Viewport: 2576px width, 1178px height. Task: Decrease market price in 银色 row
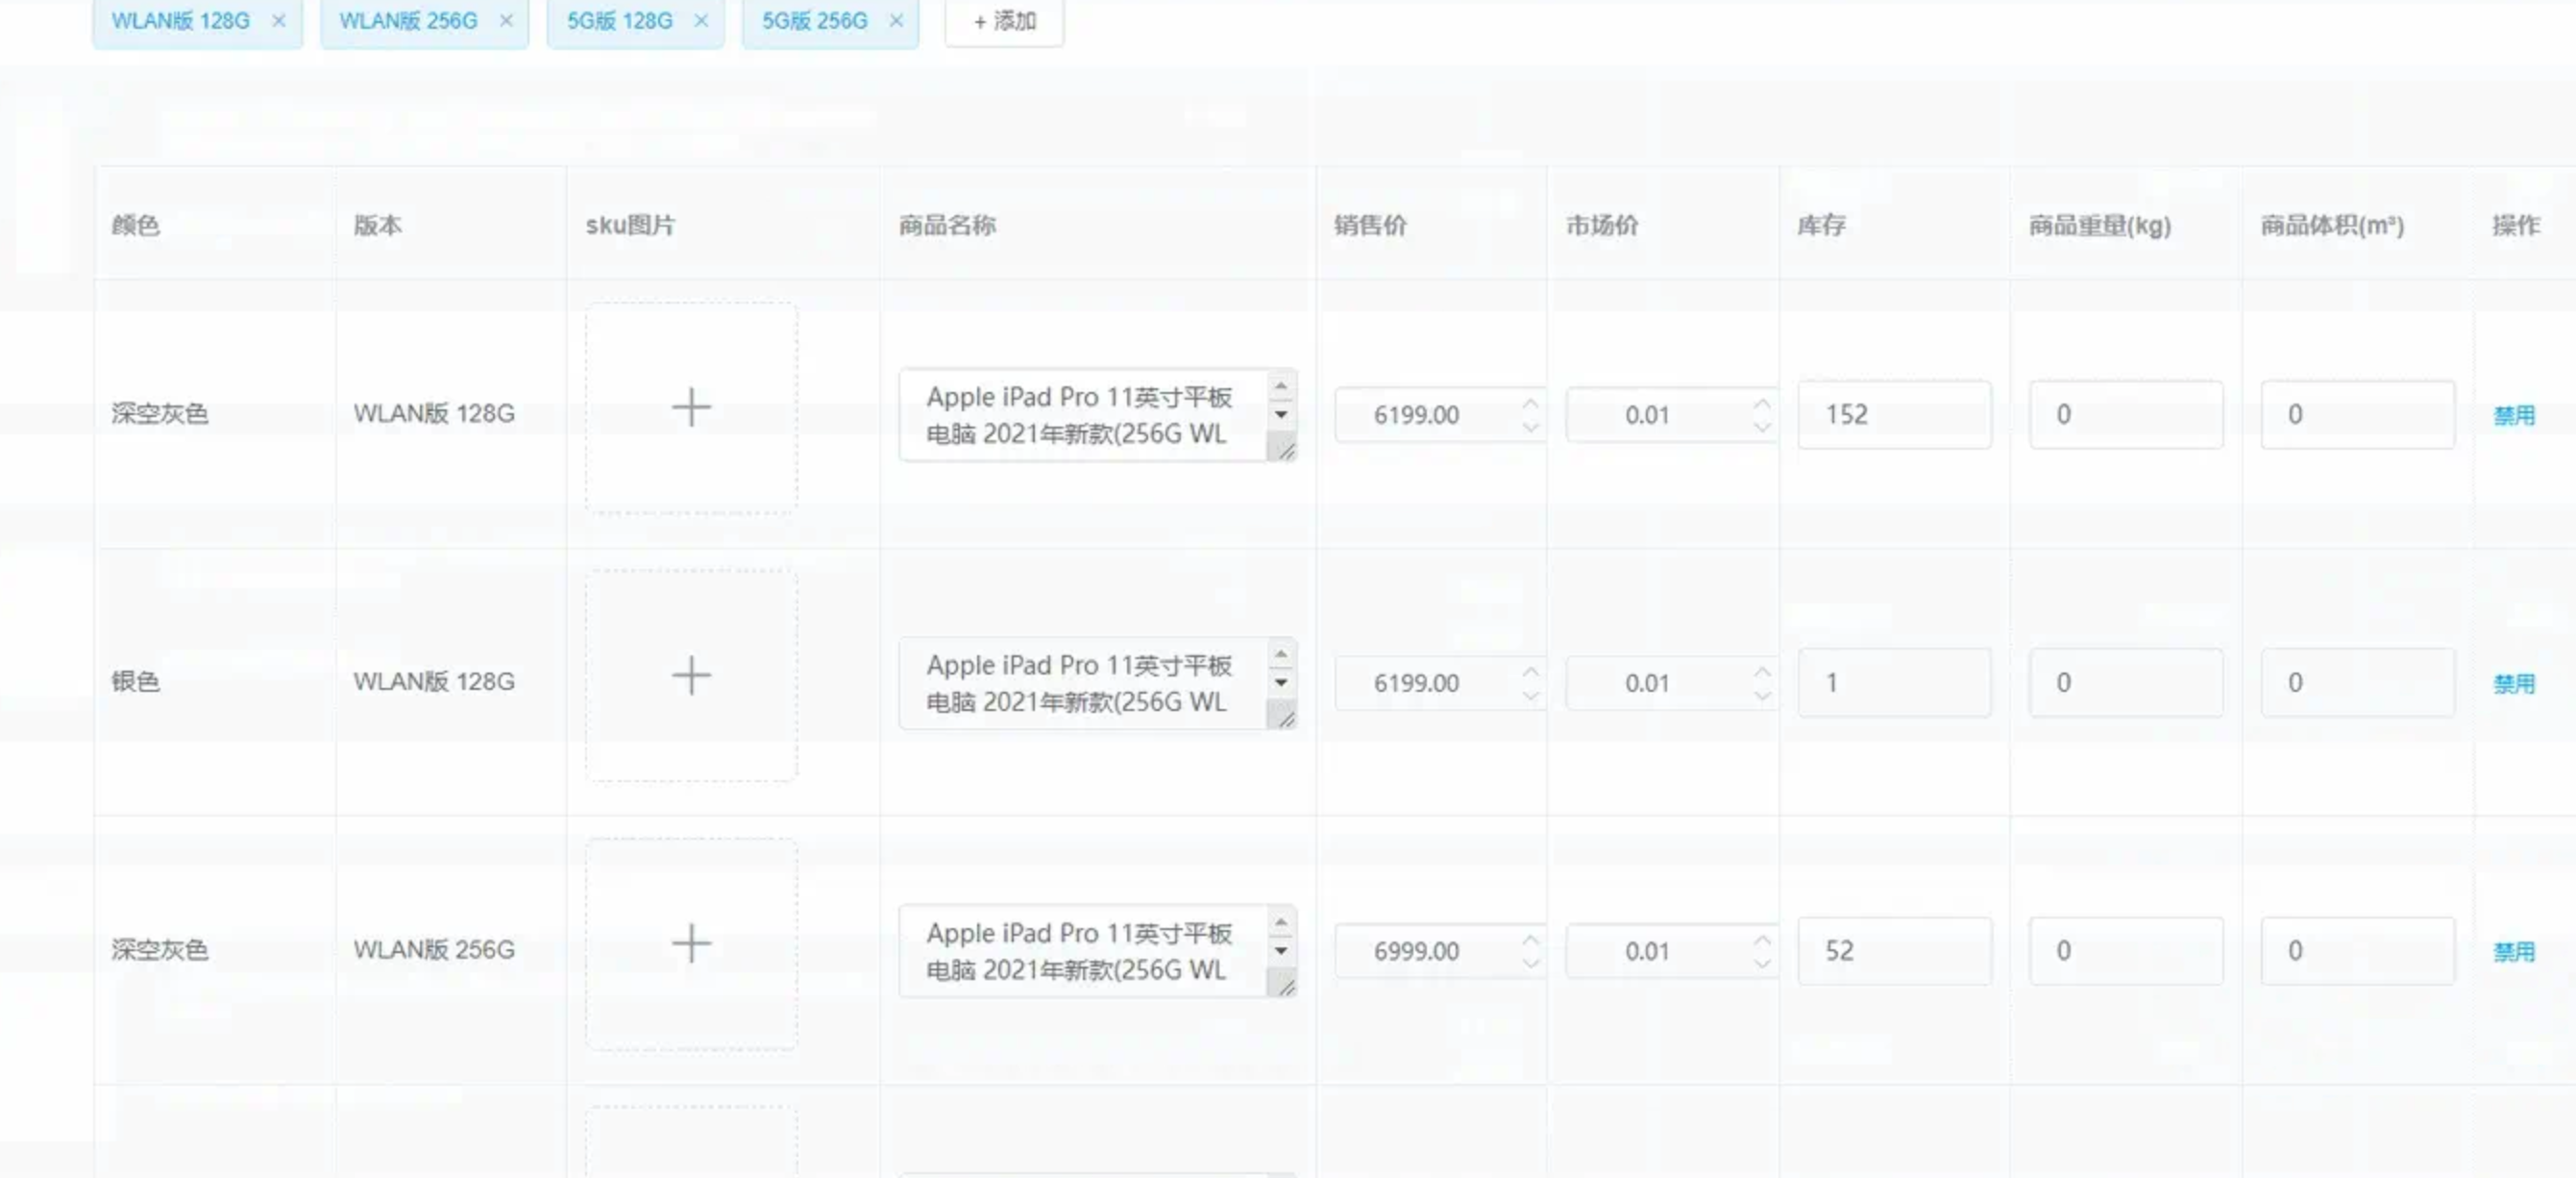tap(1763, 696)
